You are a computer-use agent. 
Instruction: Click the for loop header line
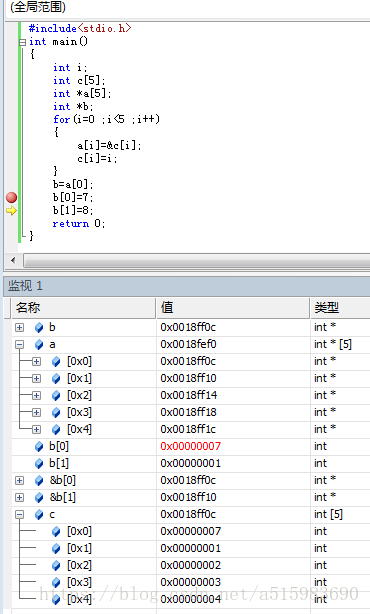106,119
